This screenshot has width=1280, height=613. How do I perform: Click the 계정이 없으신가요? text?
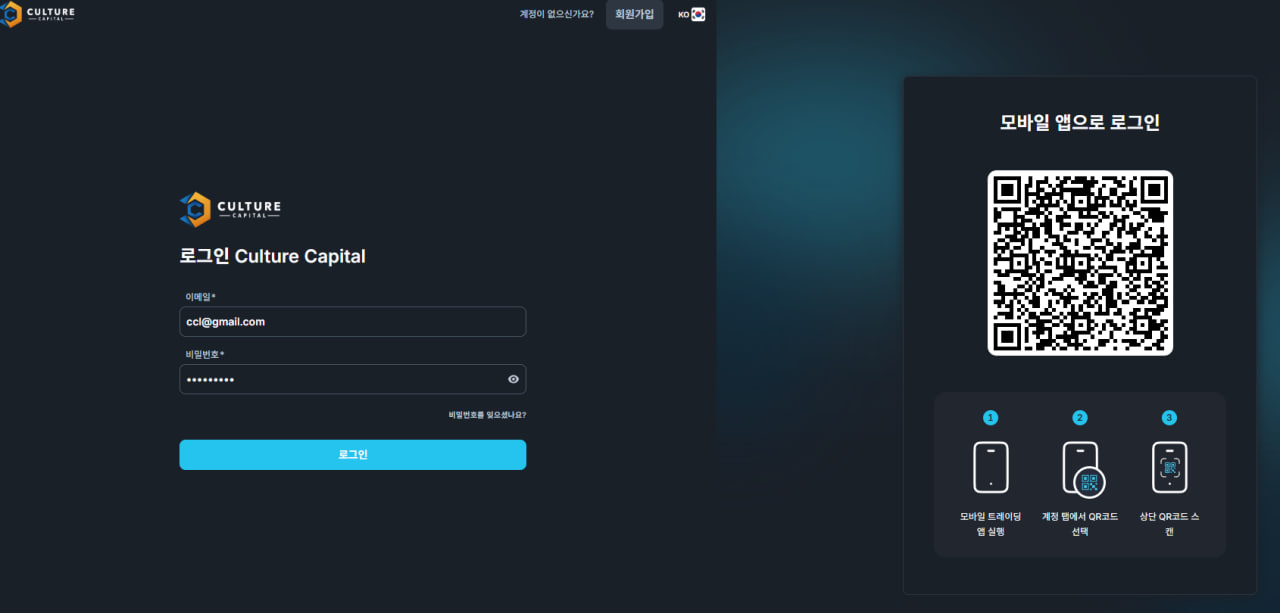pyautogui.click(x=556, y=14)
